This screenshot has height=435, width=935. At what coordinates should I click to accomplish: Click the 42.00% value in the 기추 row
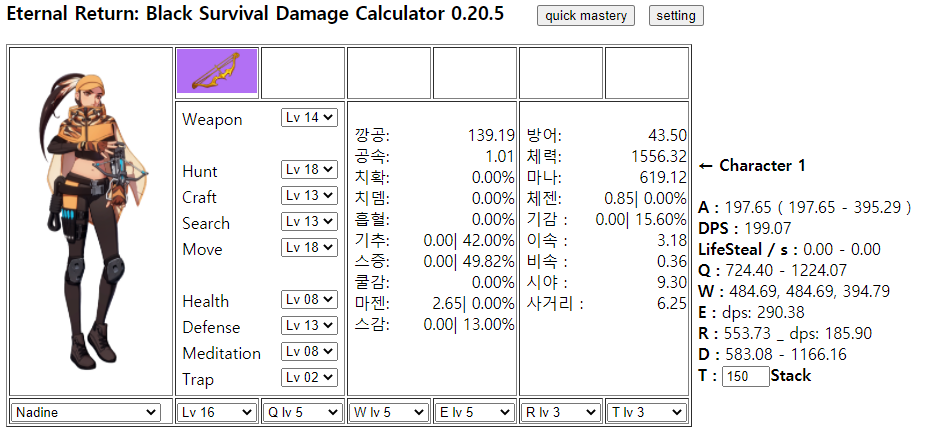point(488,240)
